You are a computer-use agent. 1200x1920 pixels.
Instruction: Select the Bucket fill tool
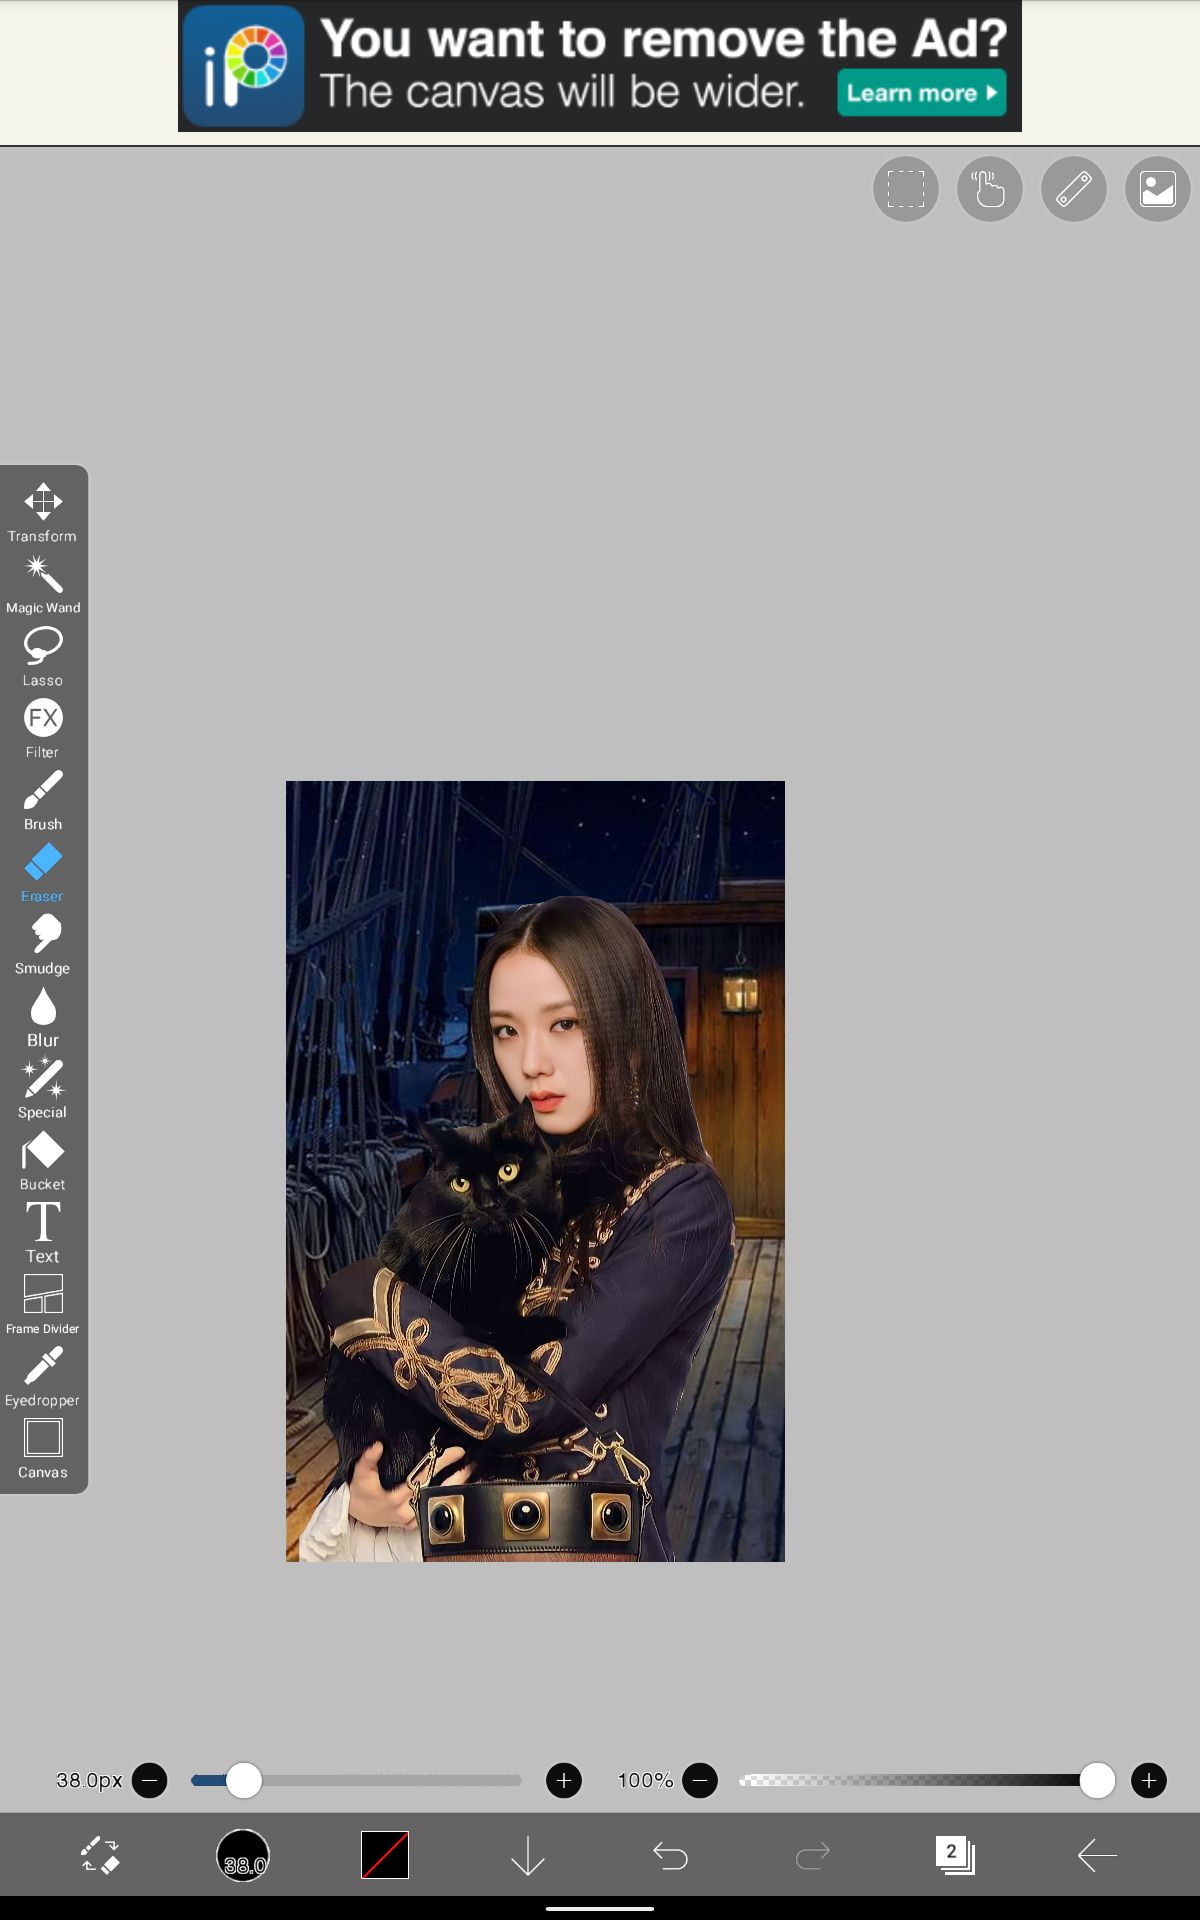[43, 1161]
